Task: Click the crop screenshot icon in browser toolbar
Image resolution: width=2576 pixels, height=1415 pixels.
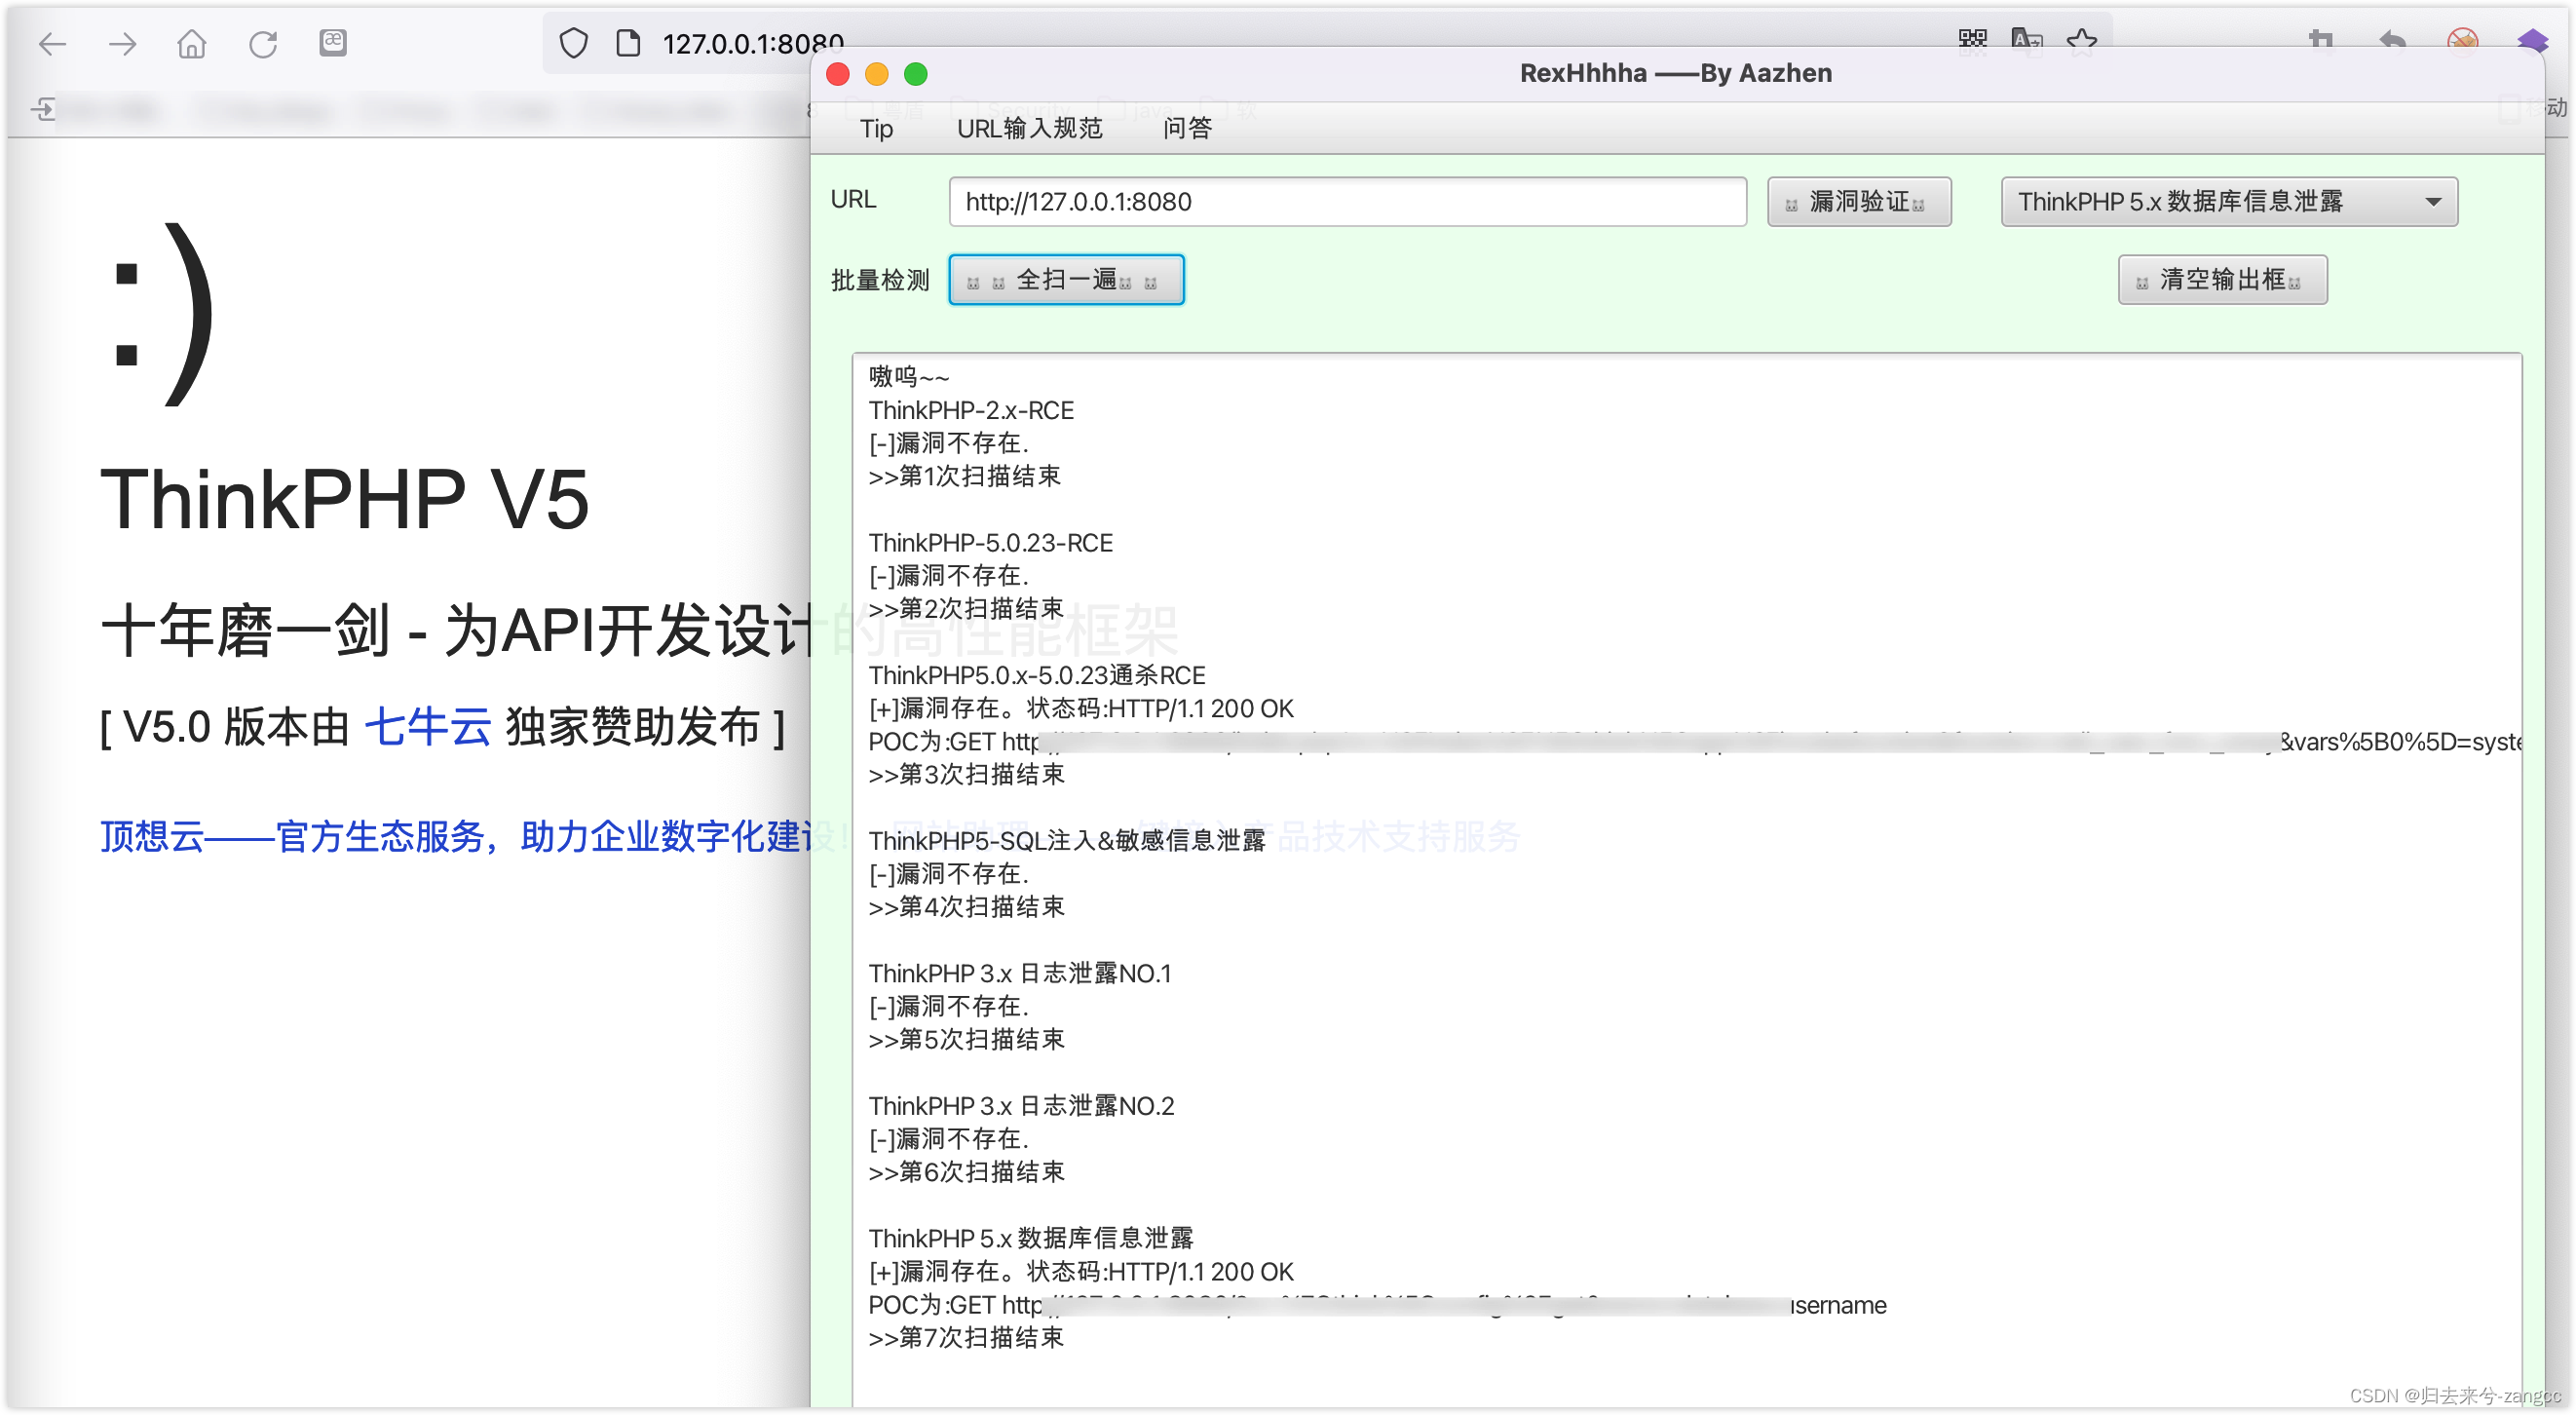Action: tap(2321, 41)
